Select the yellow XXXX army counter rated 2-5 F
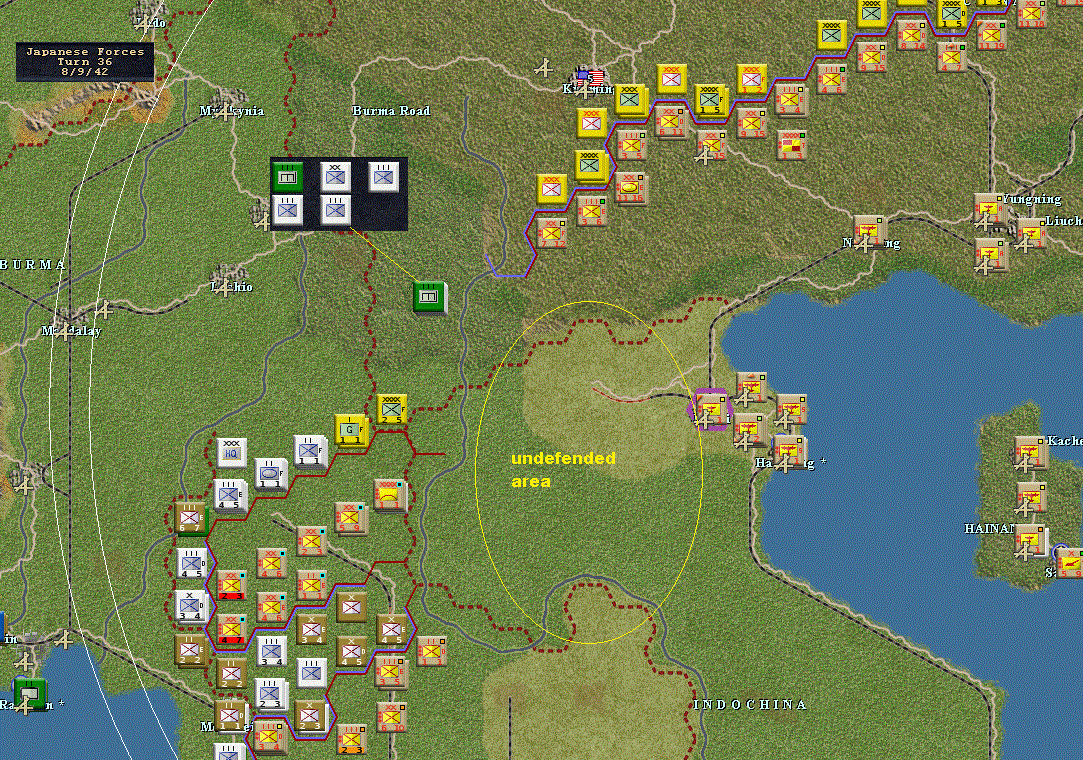The height and width of the screenshot is (760, 1083). tap(392, 410)
